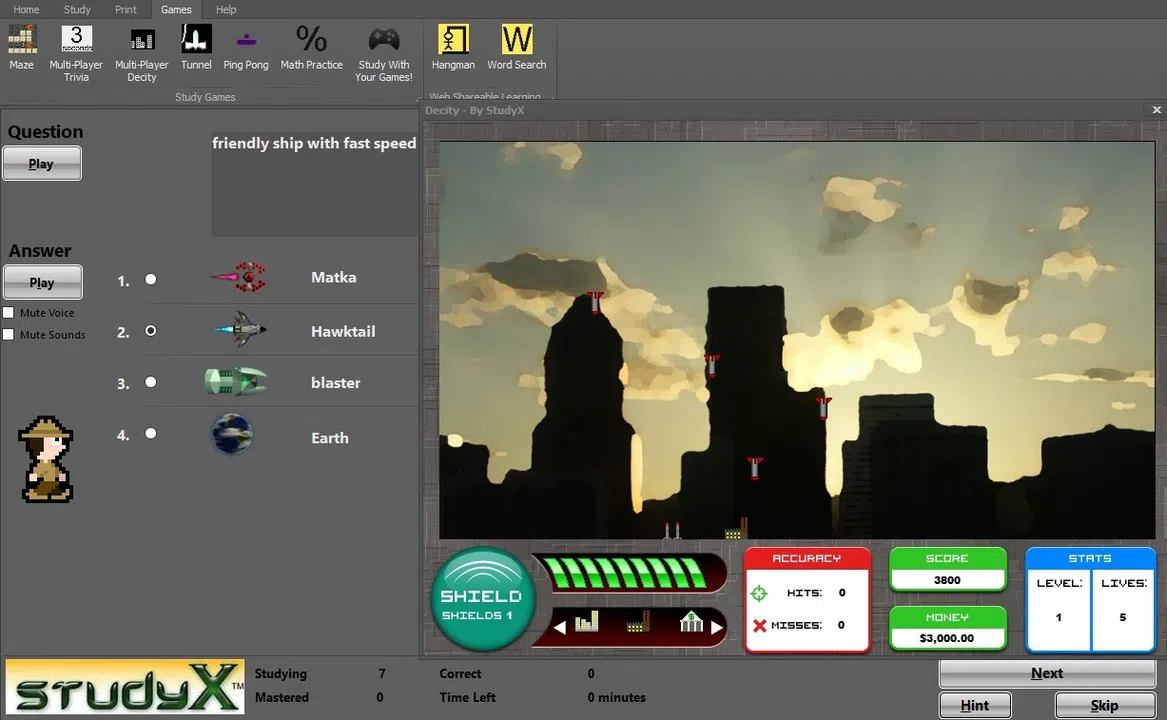Check the Mute Sounds box
The width and height of the screenshot is (1167, 720).
11,335
